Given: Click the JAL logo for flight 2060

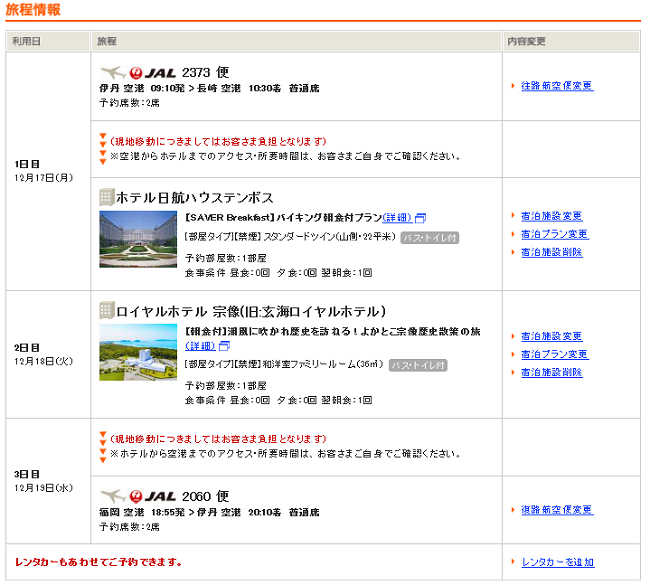Looking at the screenshot, I should point(138,496).
